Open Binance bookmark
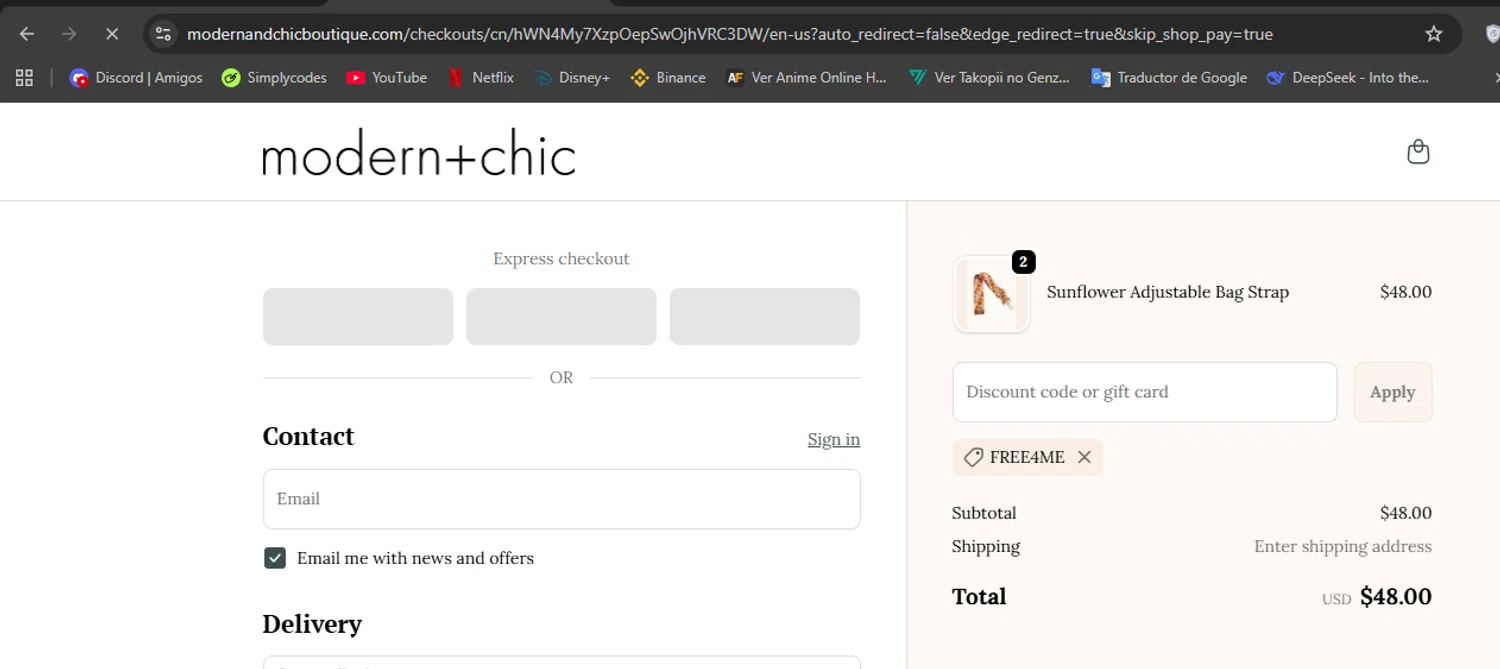The width and height of the screenshot is (1500, 669). tap(668, 77)
